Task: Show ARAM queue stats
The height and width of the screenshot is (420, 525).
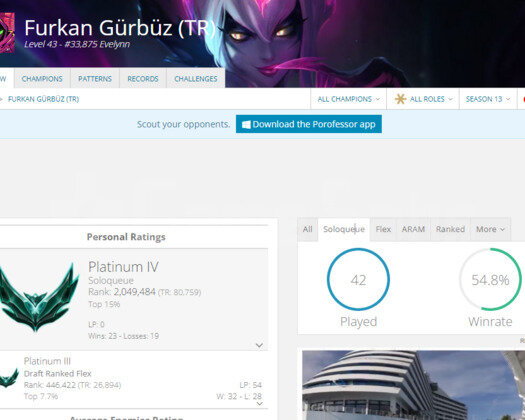Action: [x=413, y=229]
